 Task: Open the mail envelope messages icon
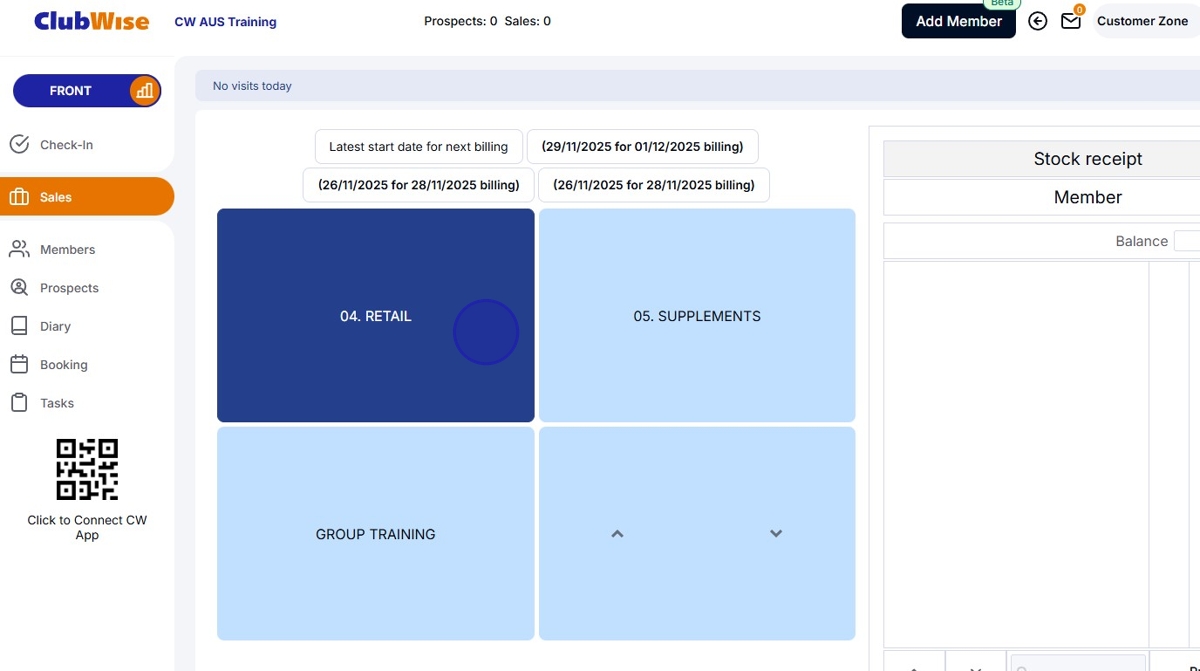1070,21
